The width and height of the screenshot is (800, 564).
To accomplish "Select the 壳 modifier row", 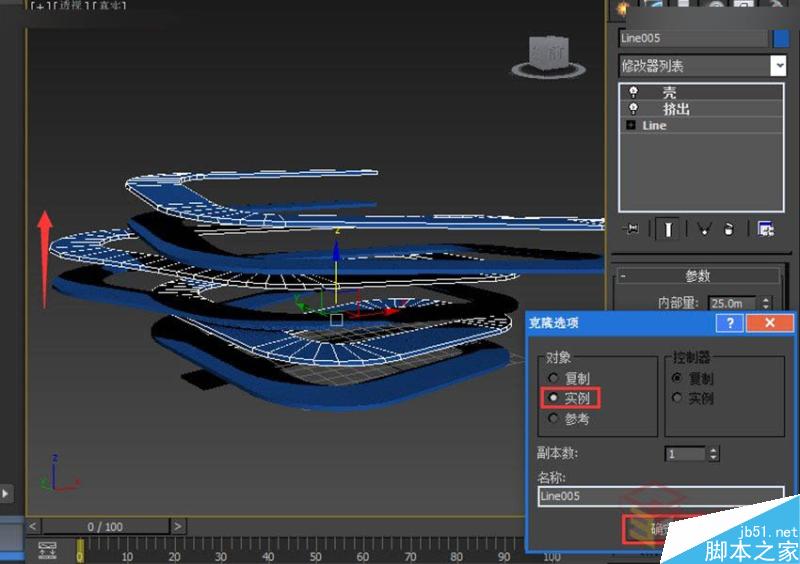I will pos(702,92).
